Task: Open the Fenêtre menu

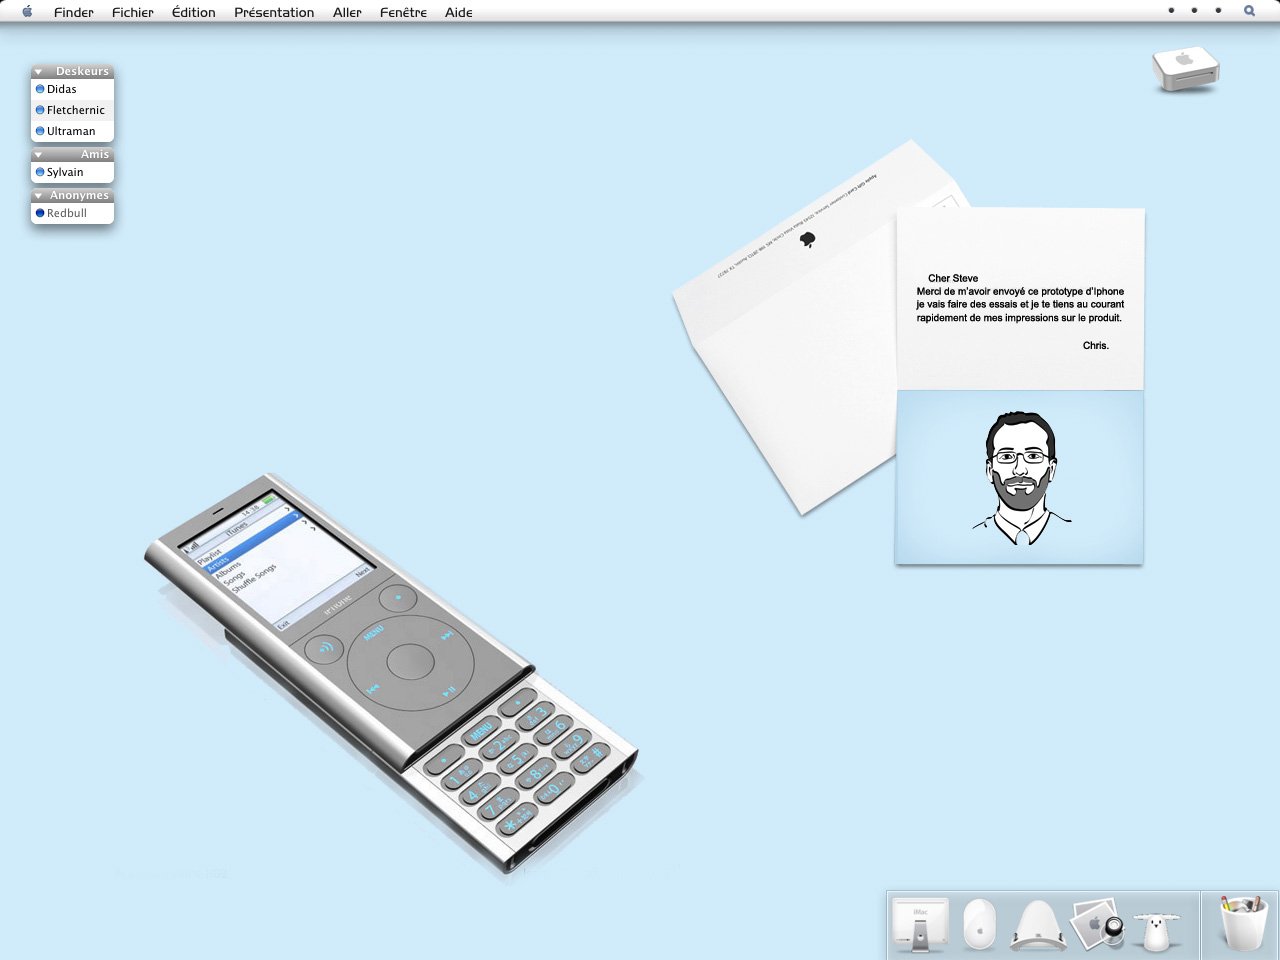Action: [403, 12]
